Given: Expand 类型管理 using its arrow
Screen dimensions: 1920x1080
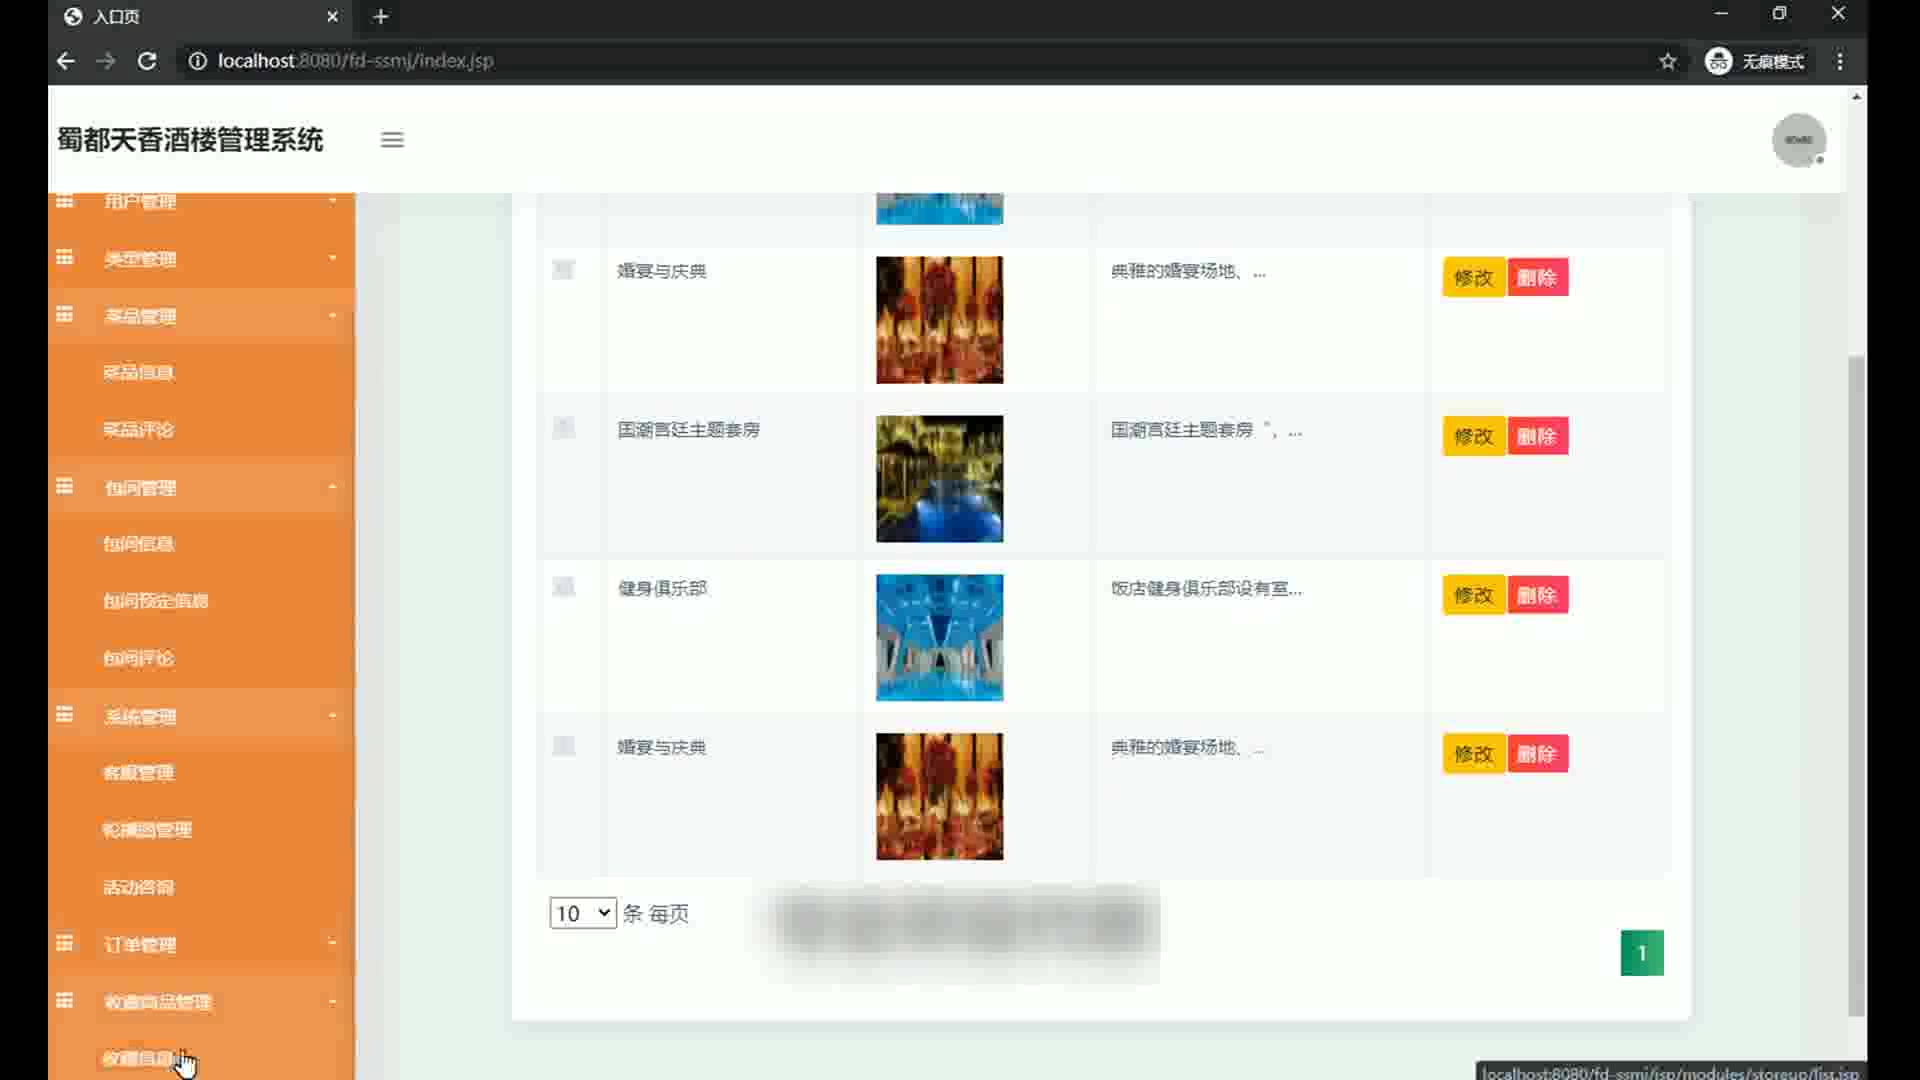Looking at the screenshot, I should (x=332, y=258).
